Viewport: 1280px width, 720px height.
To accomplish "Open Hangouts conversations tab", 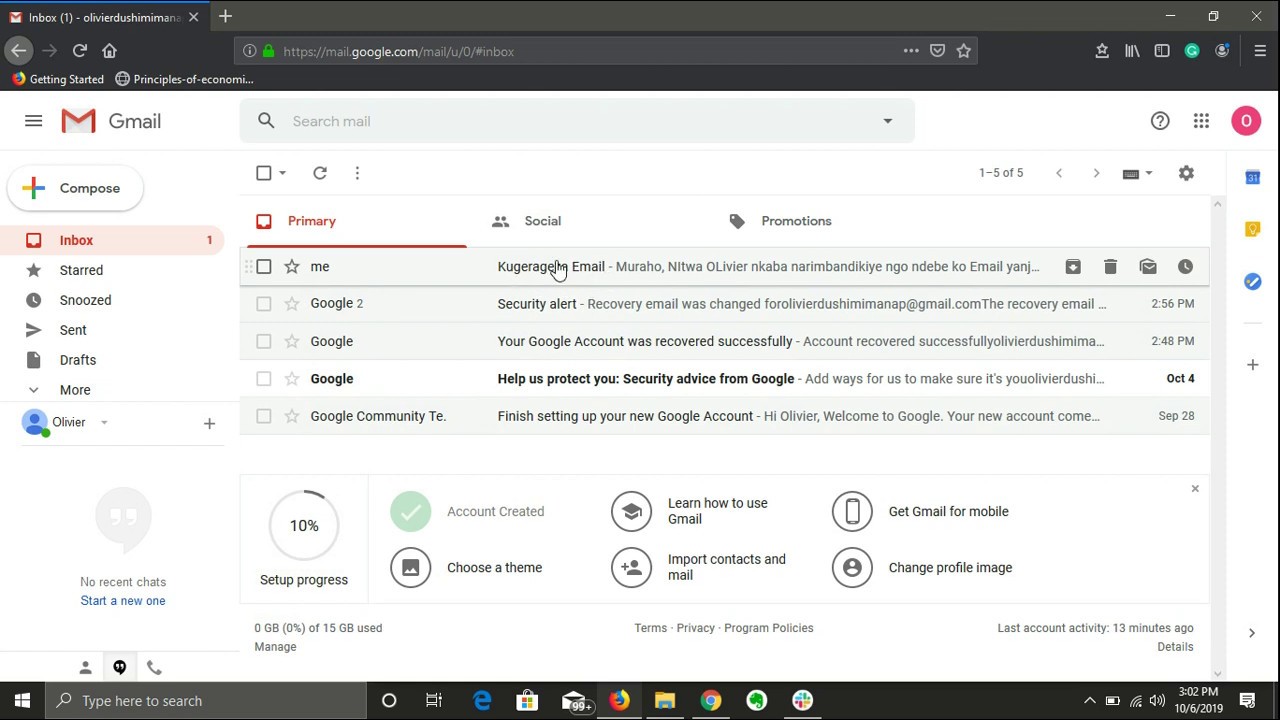I will point(120,668).
